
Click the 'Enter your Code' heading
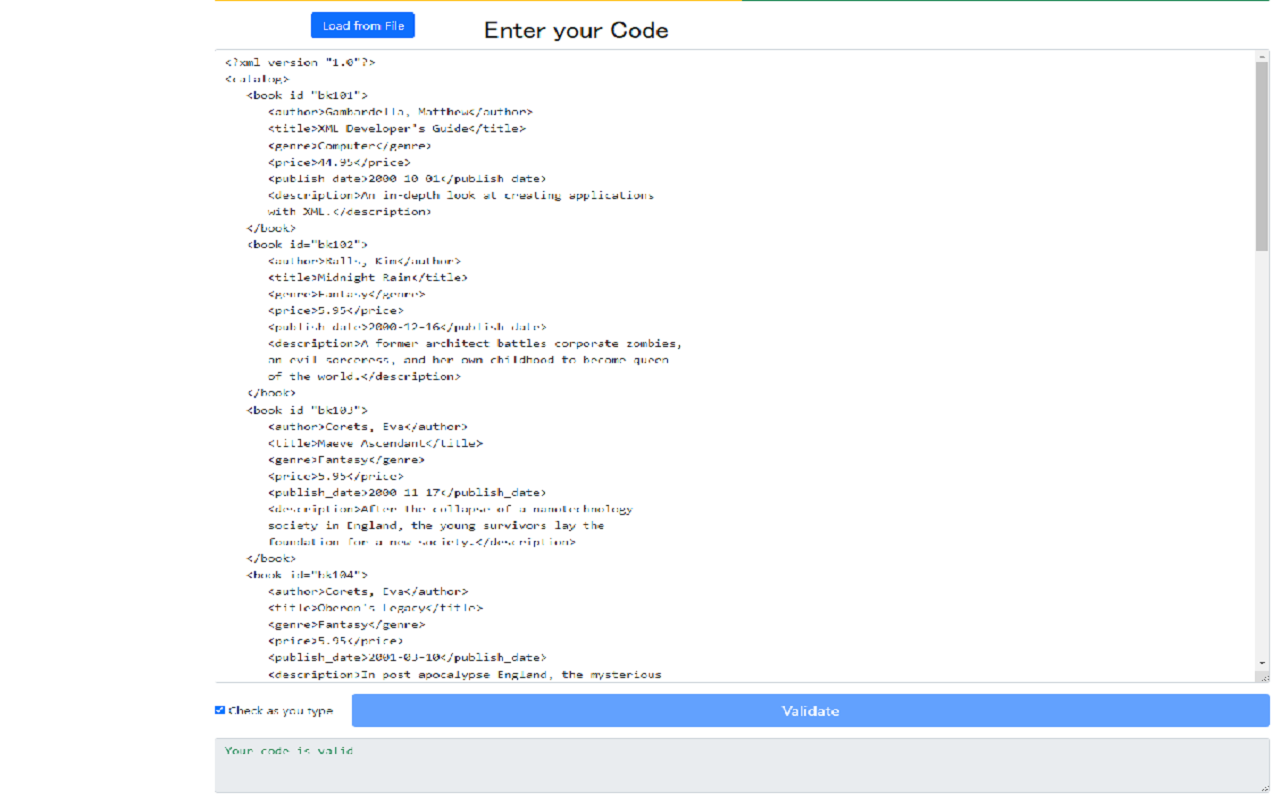pyautogui.click(x=576, y=30)
